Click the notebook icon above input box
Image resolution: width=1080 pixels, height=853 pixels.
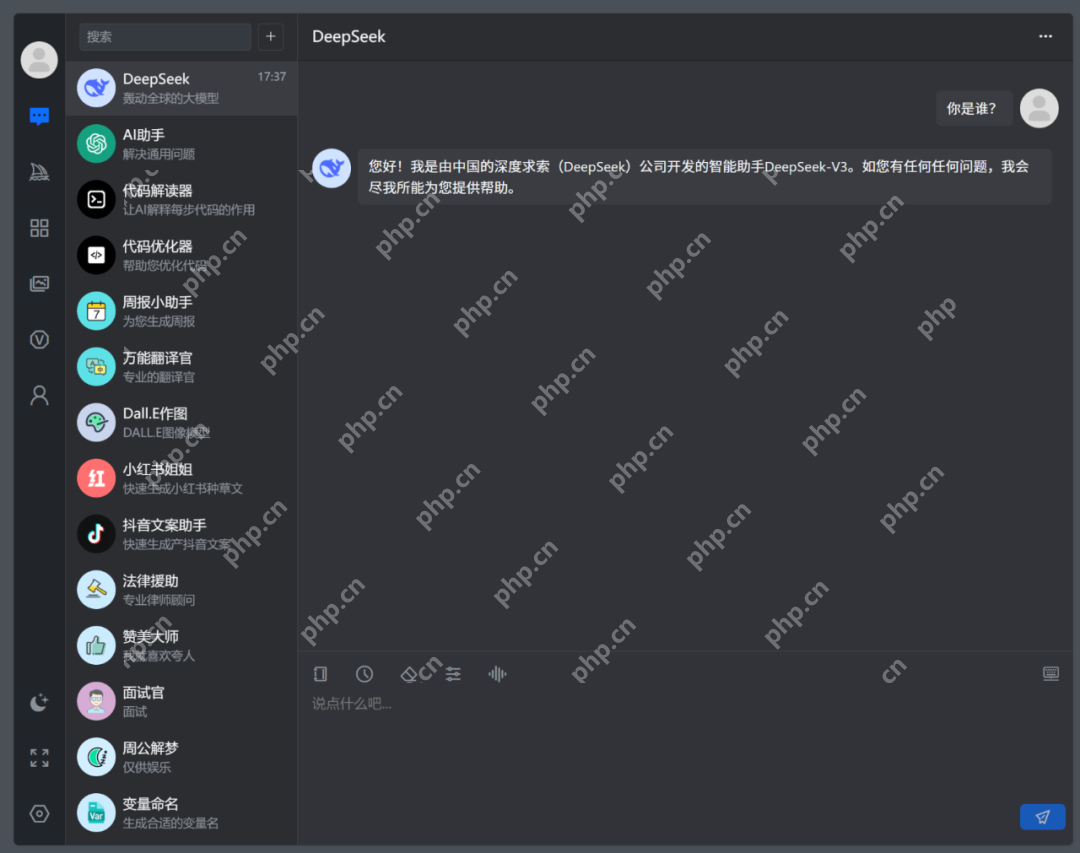pyautogui.click(x=321, y=674)
